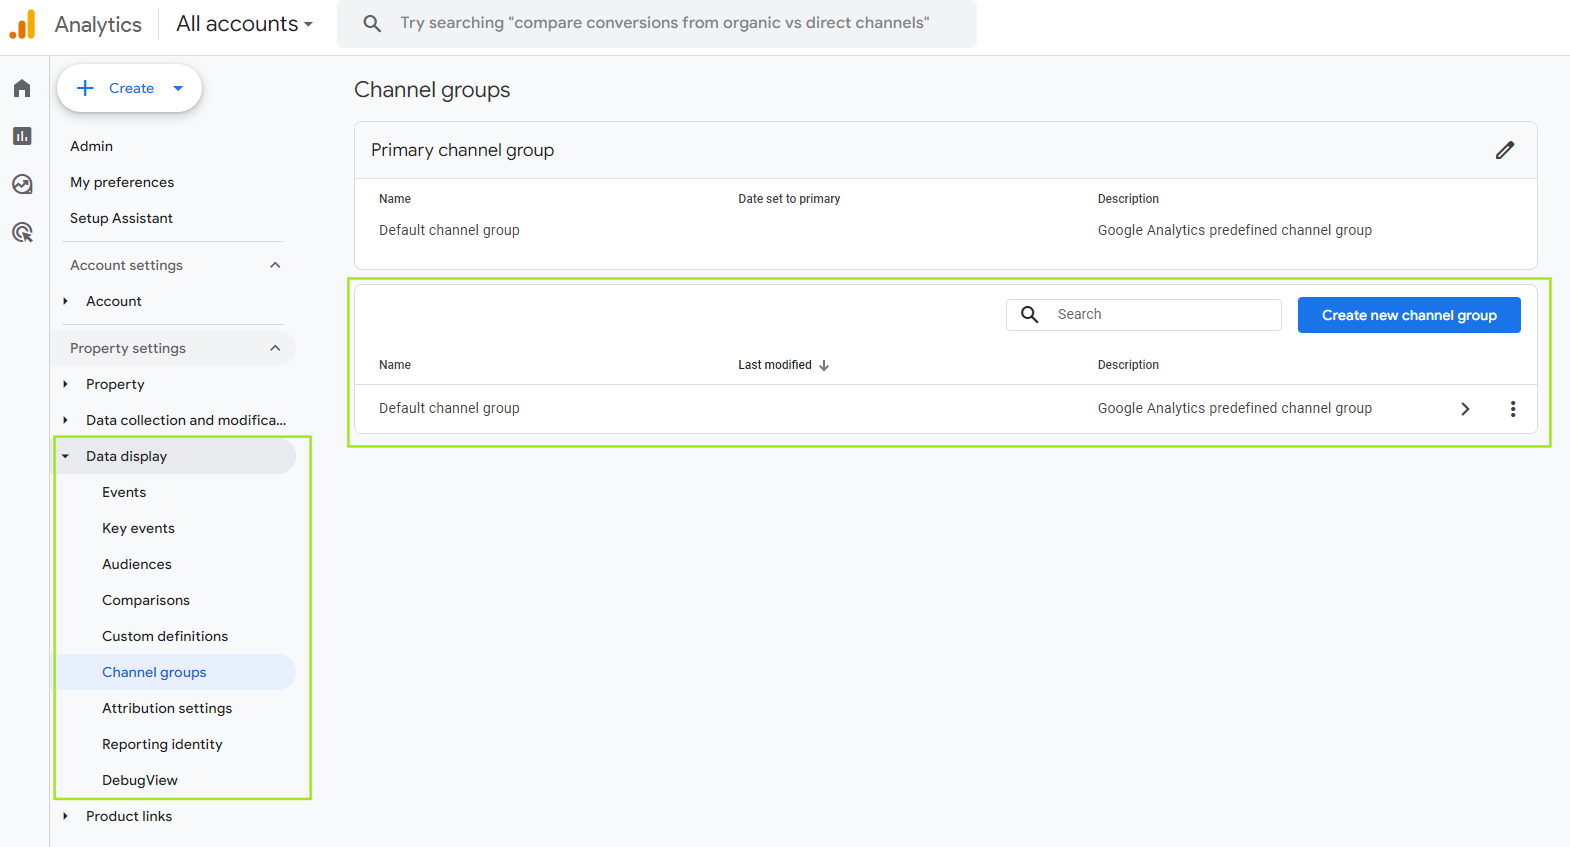The height and width of the screenshot is (847, 1570).
Task: Open Comparisons in sidebar
Action: (146, 600)
